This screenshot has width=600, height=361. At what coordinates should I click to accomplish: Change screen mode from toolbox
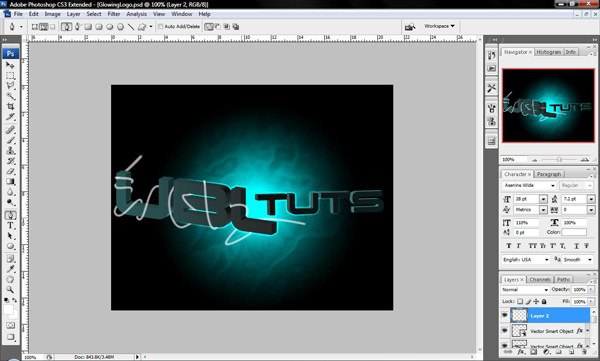click(10, 337)
